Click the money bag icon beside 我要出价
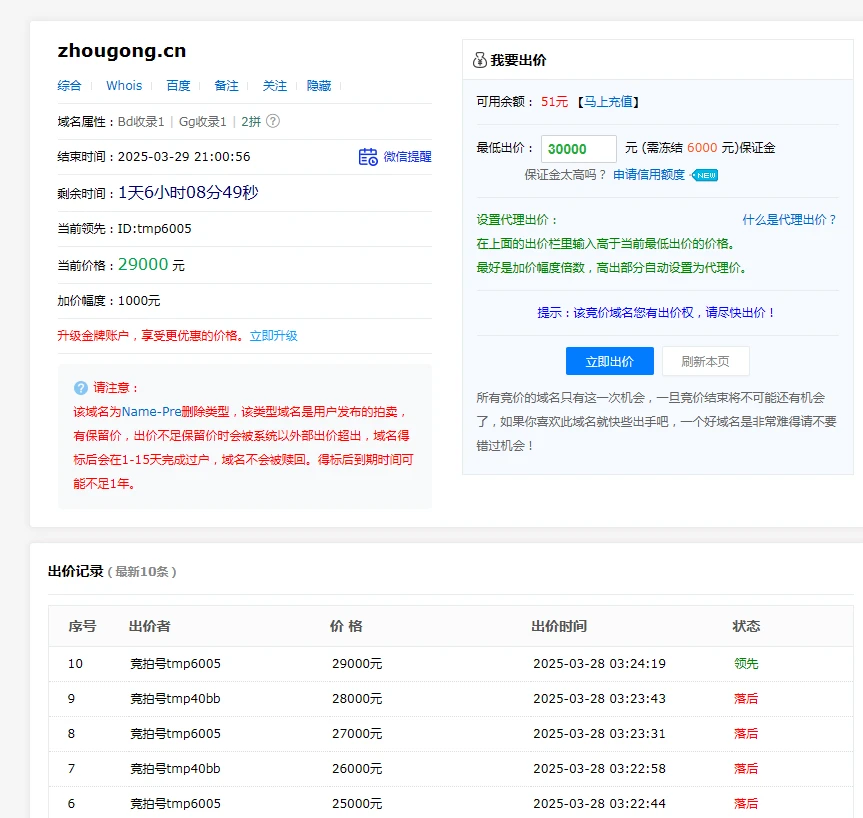Viewport: 863px width, 818px height. point(479,60)
